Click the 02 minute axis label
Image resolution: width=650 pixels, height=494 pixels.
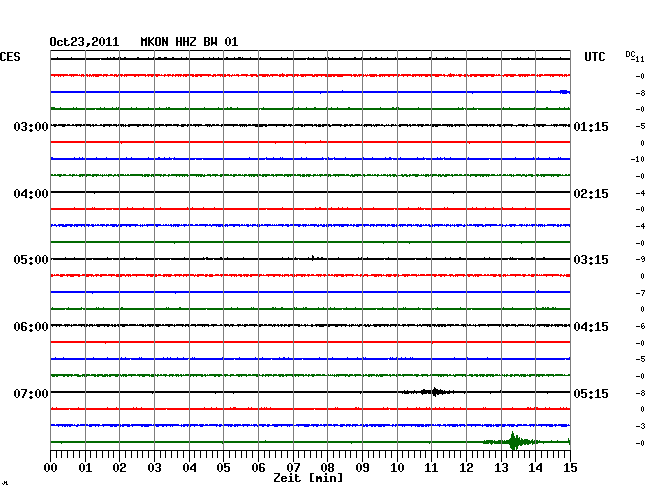119,467
